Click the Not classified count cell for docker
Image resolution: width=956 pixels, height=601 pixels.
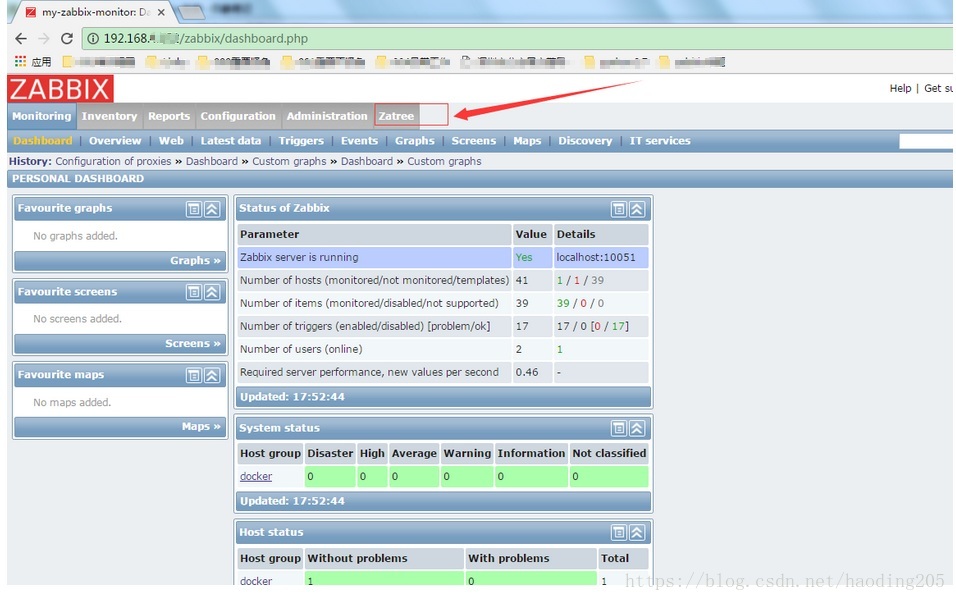(x=609, y=476)
